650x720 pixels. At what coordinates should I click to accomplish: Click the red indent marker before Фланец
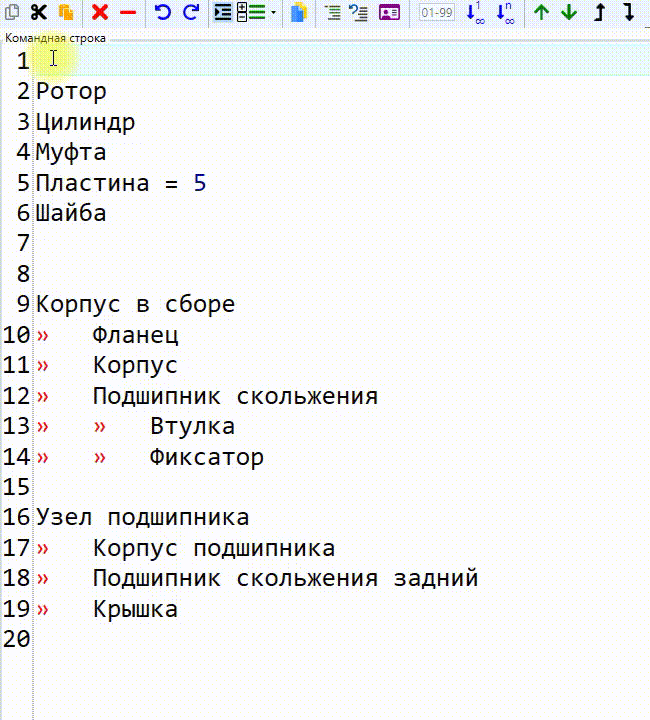pyautogui.click(x=43, y=336)
